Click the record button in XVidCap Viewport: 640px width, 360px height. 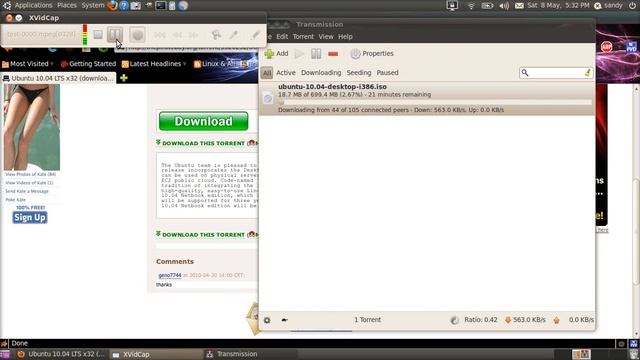click(x=138, y=35)
